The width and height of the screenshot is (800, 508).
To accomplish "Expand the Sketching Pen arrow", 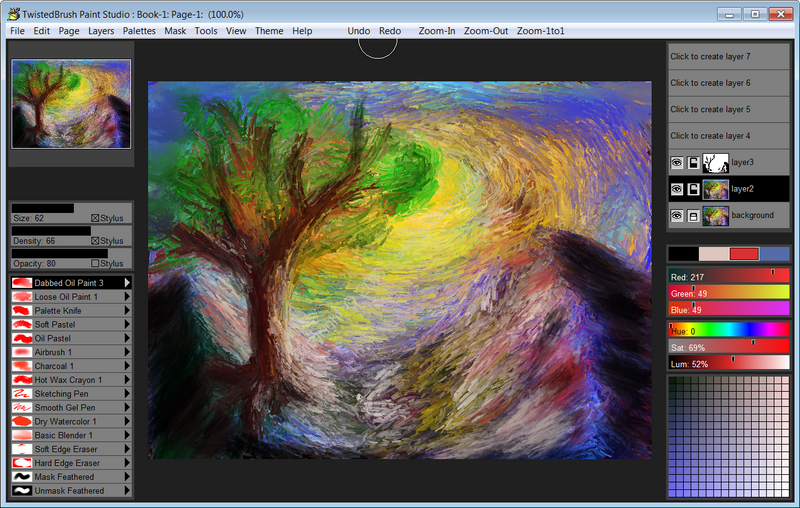I will [x=127, y=393].
